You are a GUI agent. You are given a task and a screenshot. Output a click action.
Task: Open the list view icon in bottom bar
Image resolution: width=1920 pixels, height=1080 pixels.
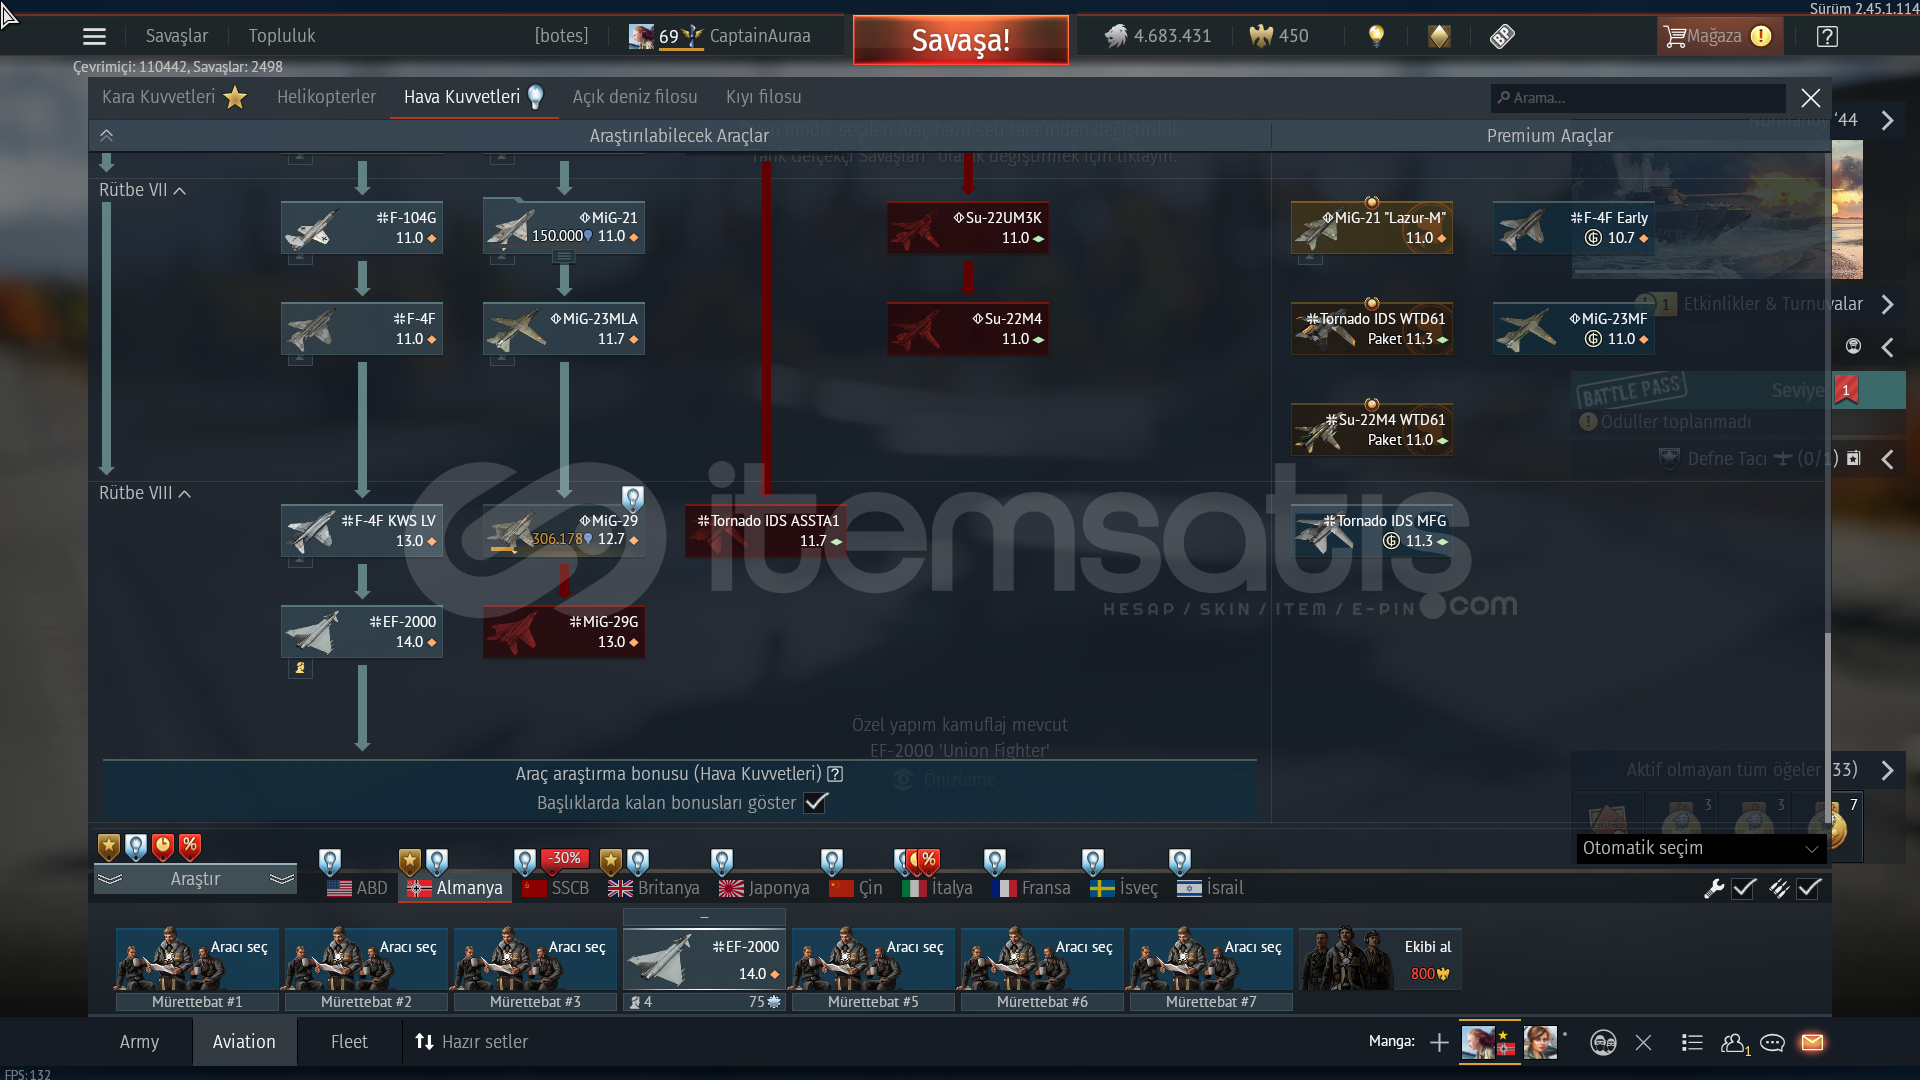[x=1692, y=1043]
